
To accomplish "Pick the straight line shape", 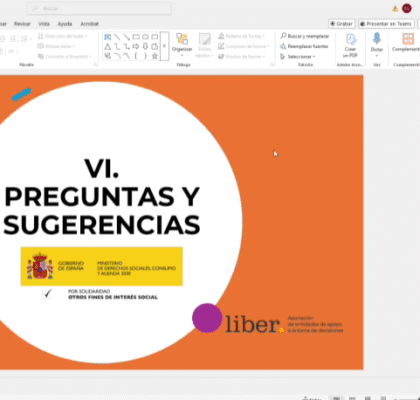I will pos(117,37).
